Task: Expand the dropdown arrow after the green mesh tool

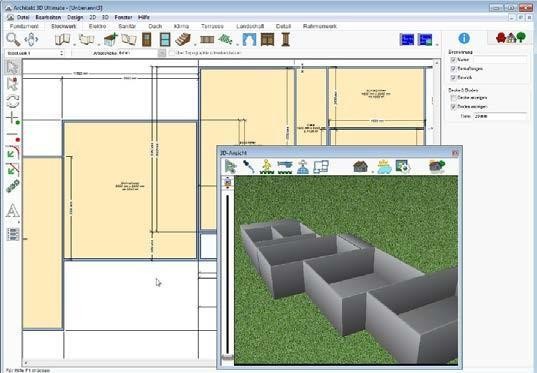Action: click(x=237, y=45)
